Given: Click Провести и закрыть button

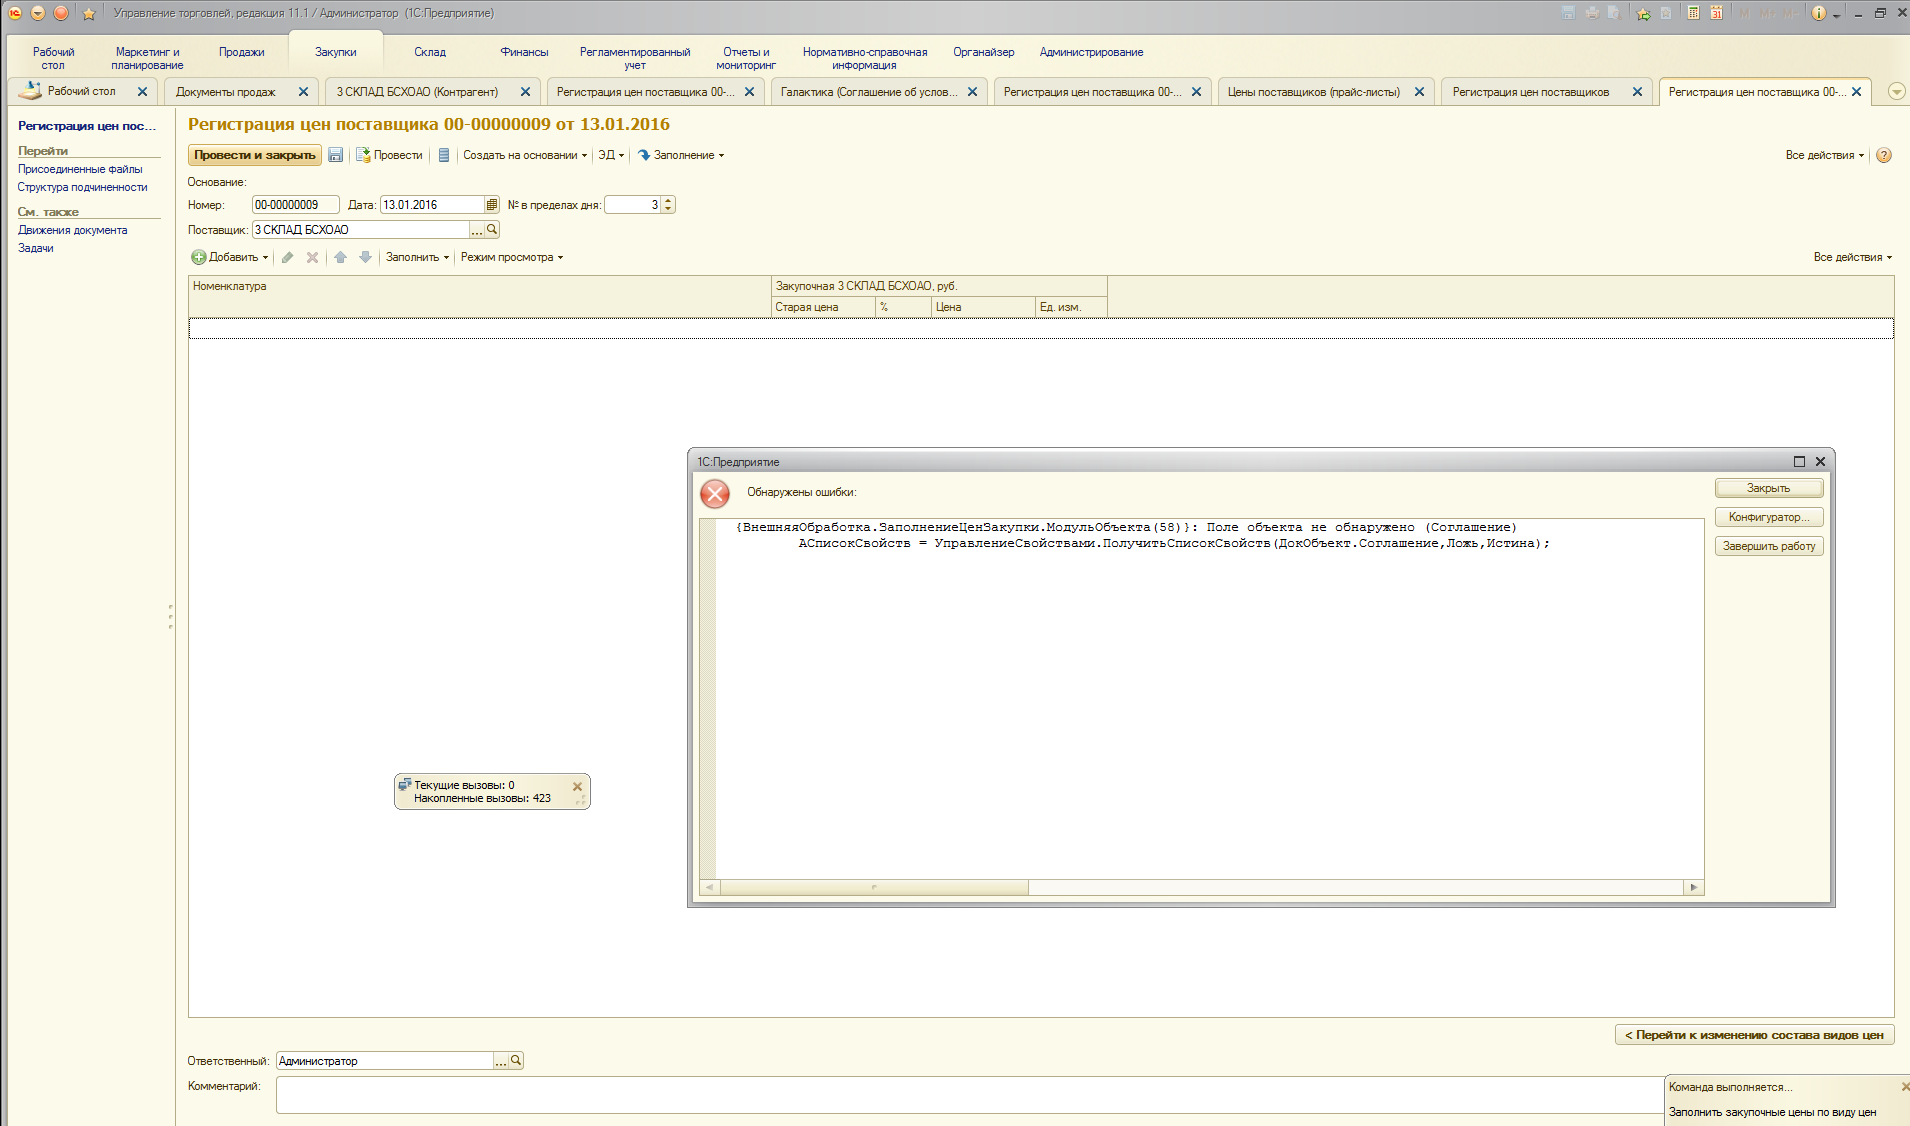Looking at the screenshot, I should click(x=255, y=155).
